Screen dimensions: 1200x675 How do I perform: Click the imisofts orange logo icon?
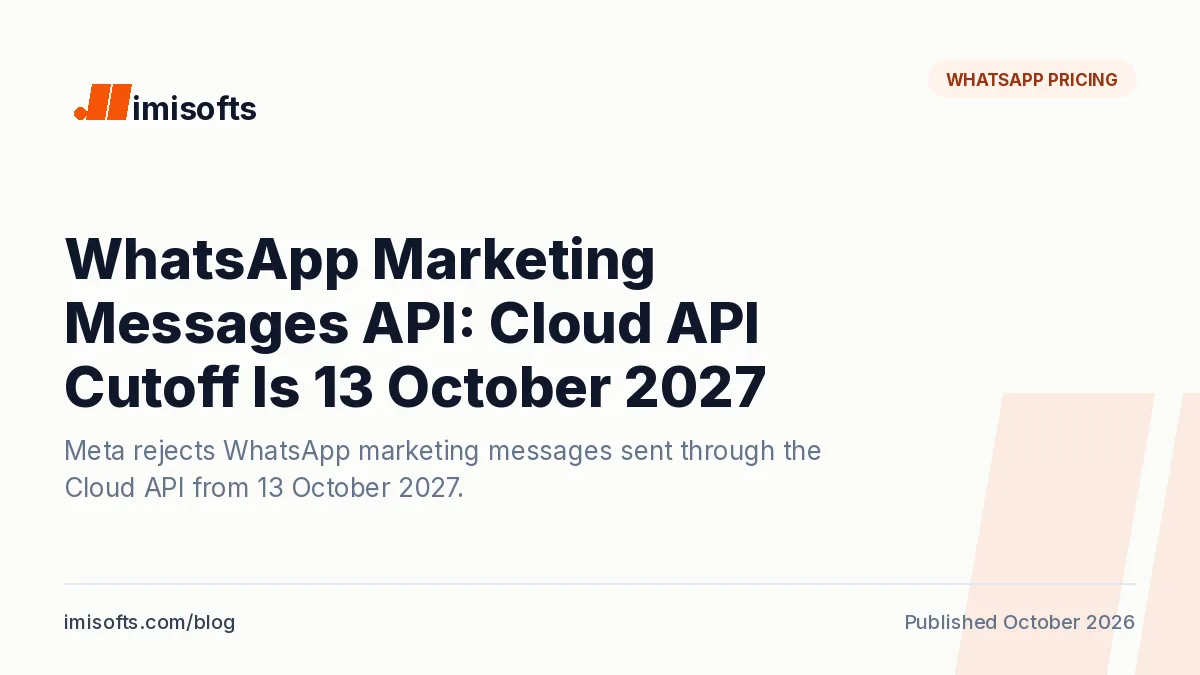(102, 103)
